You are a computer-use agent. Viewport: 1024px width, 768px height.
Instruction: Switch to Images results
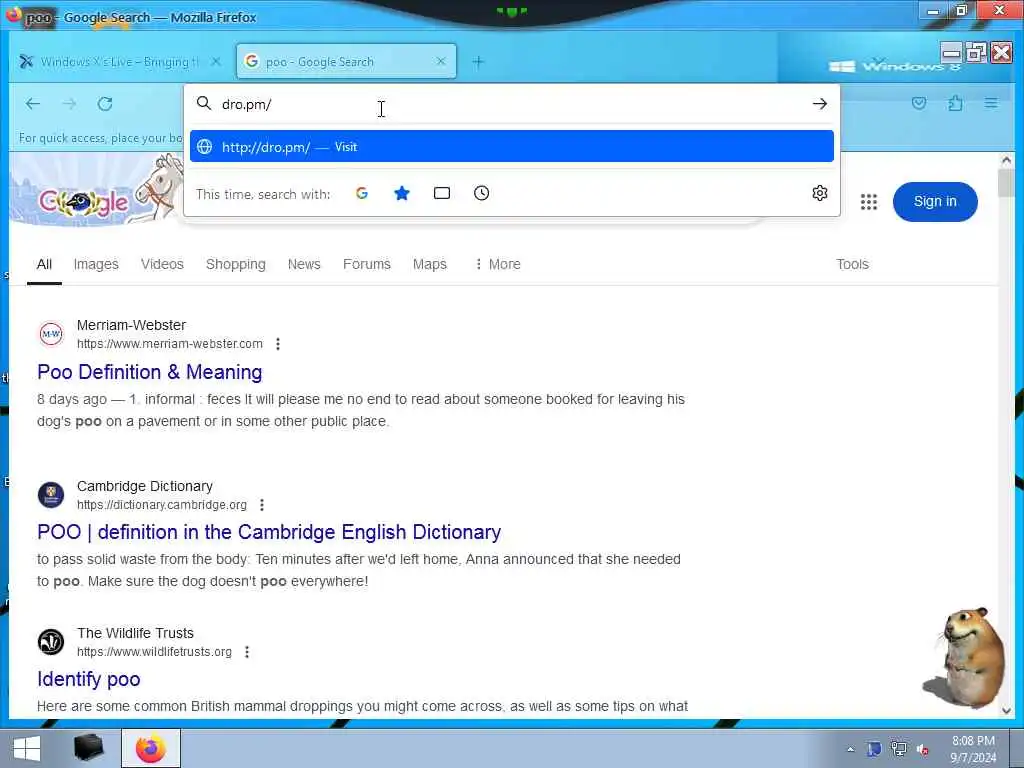[x=96, y=264]
